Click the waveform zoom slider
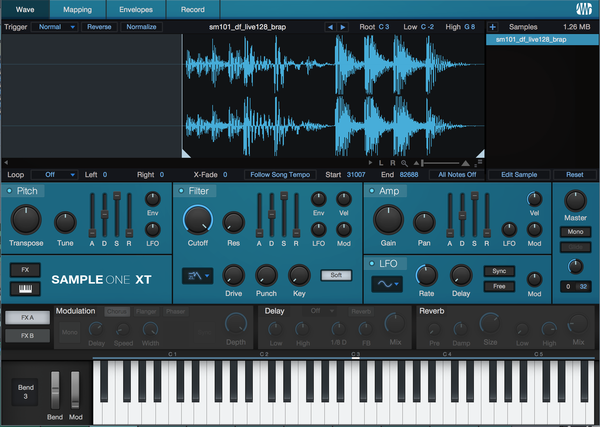Image resolution: width=600 pixels, height=427 pixels. pos(442,163)
